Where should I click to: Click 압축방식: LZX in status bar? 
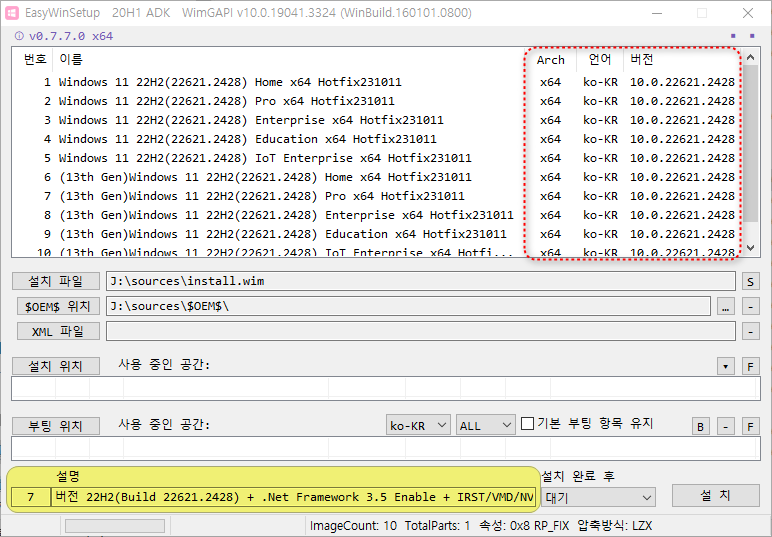(614, 526)
